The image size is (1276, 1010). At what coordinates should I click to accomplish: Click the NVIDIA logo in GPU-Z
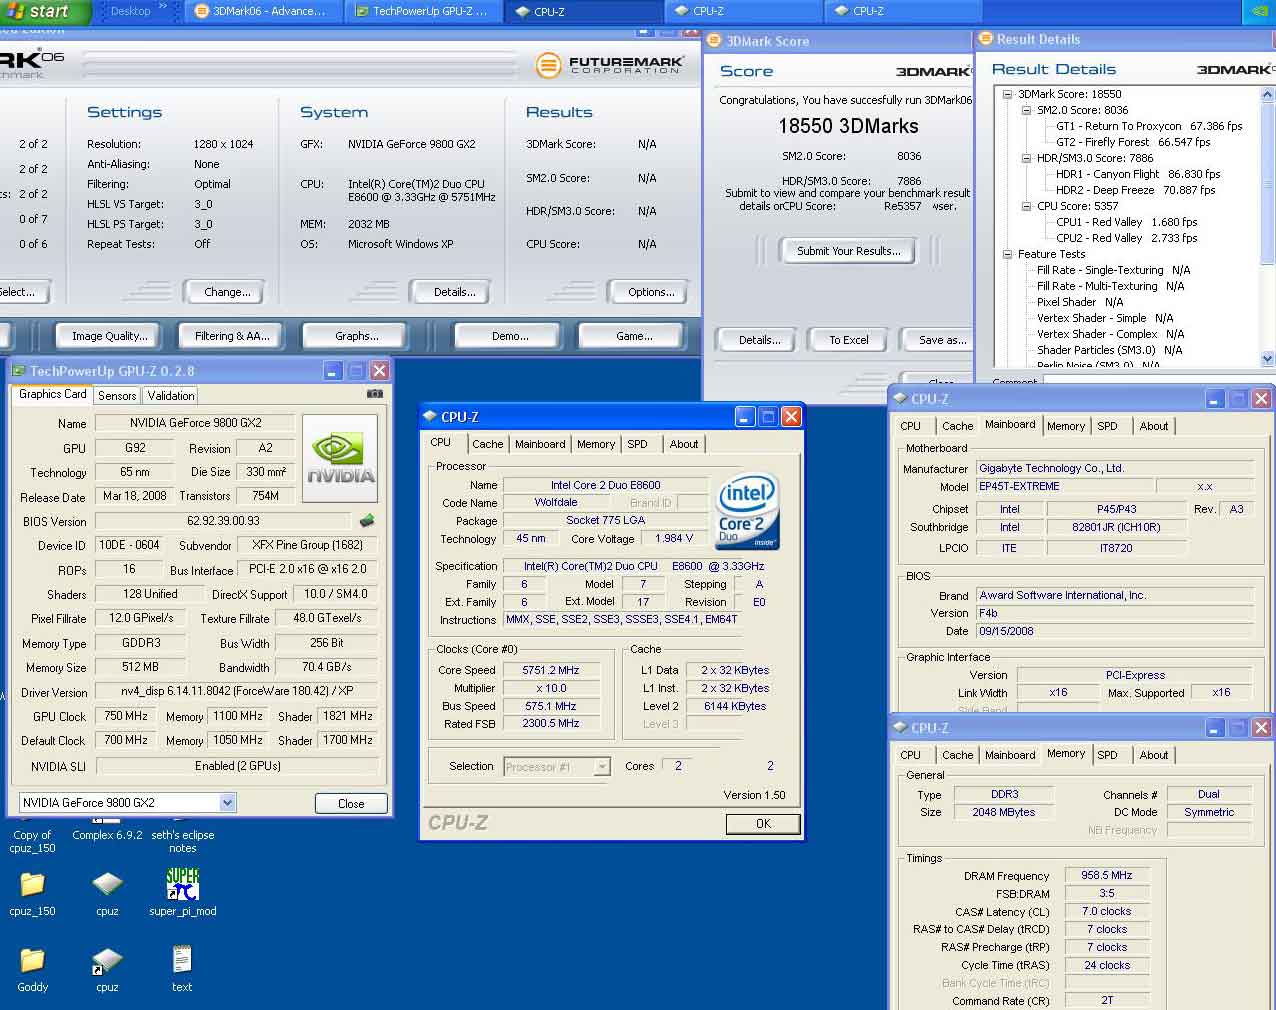pyautogui.click(x=340, y=457)
